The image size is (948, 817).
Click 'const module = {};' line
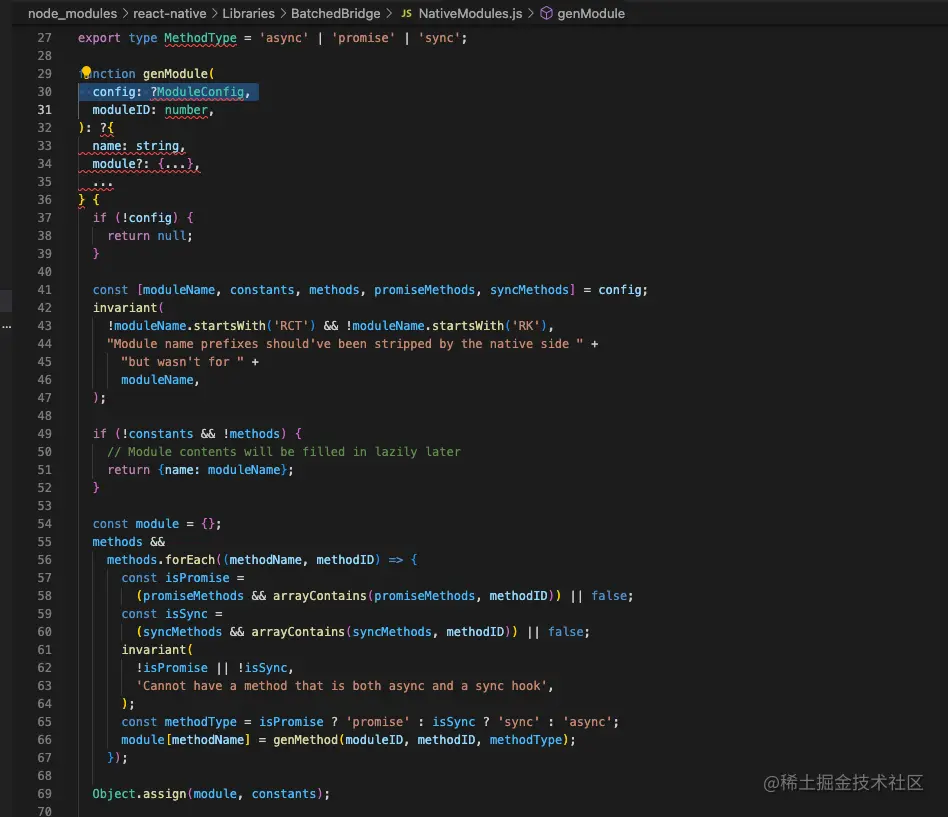tap(157, 524)
